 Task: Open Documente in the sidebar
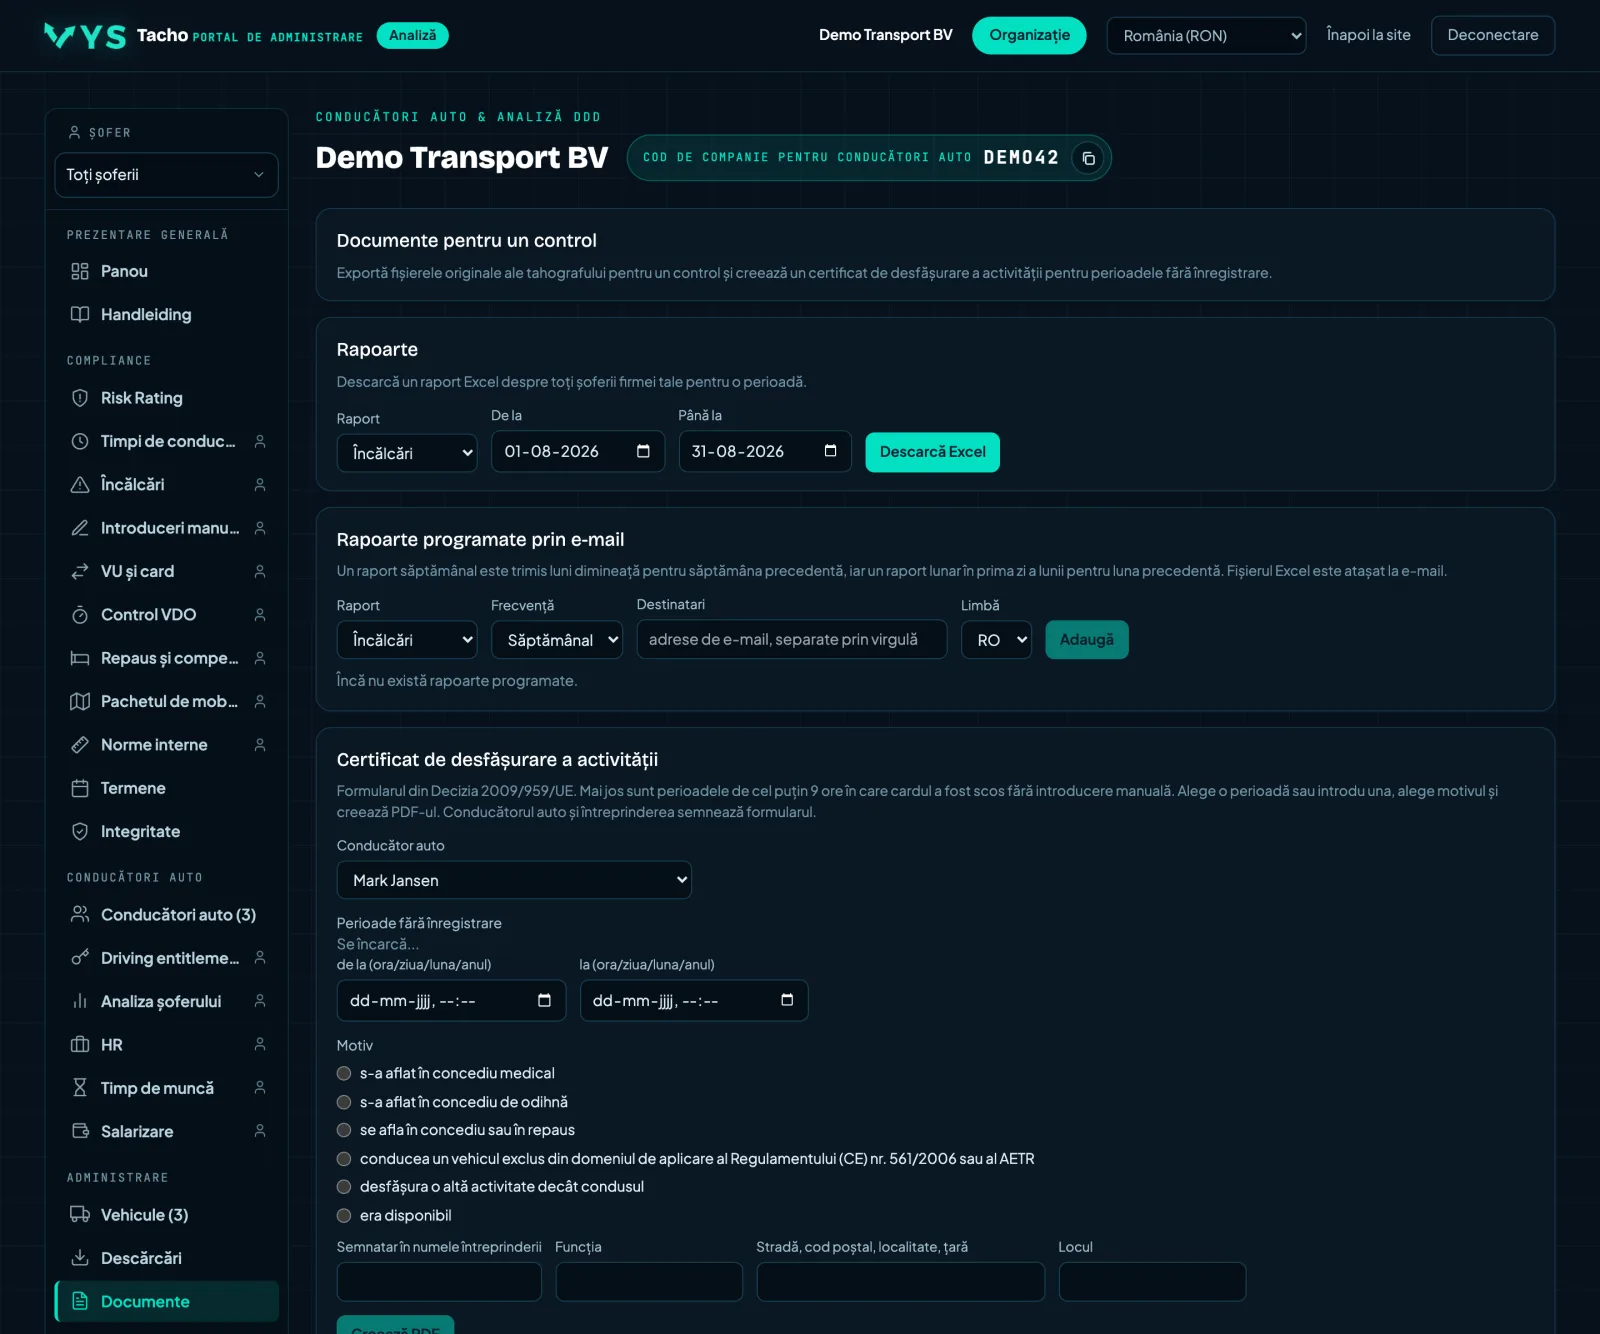pos(166,1302)
